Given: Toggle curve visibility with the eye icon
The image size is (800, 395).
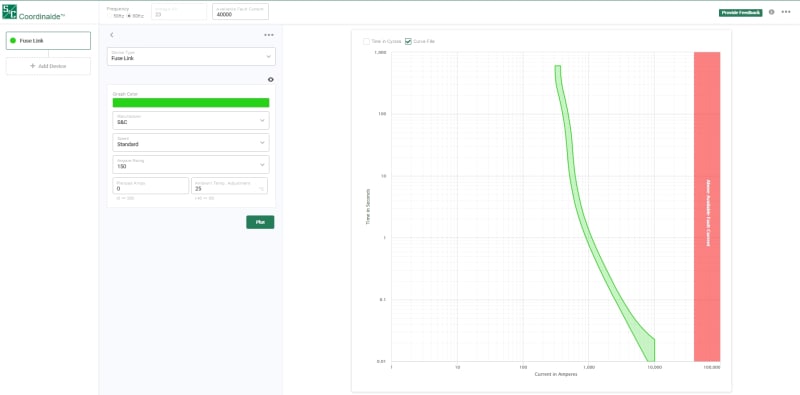Looking at the screenshot, I should [270, 80].
